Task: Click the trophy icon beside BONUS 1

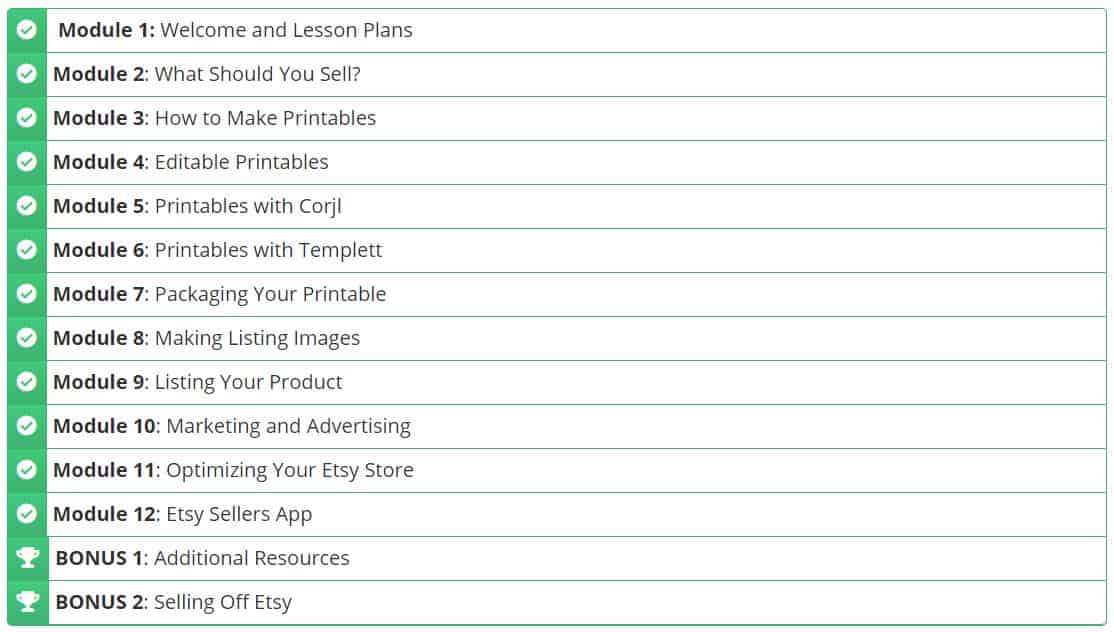Action: 27,558
